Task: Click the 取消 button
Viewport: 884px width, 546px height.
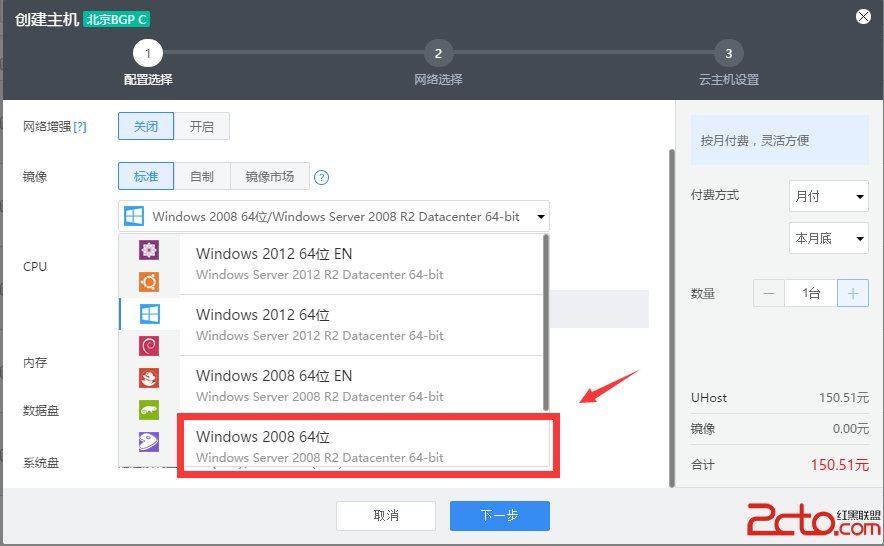Action: coord(386,516)
